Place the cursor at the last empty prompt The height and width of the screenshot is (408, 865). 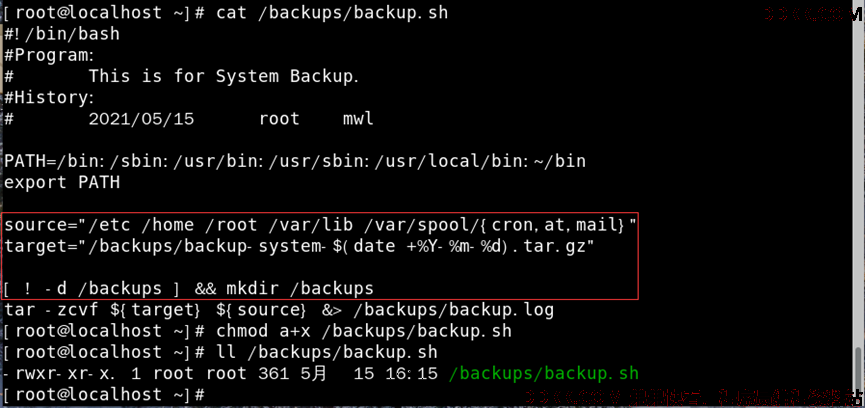(x=212, y=395)
